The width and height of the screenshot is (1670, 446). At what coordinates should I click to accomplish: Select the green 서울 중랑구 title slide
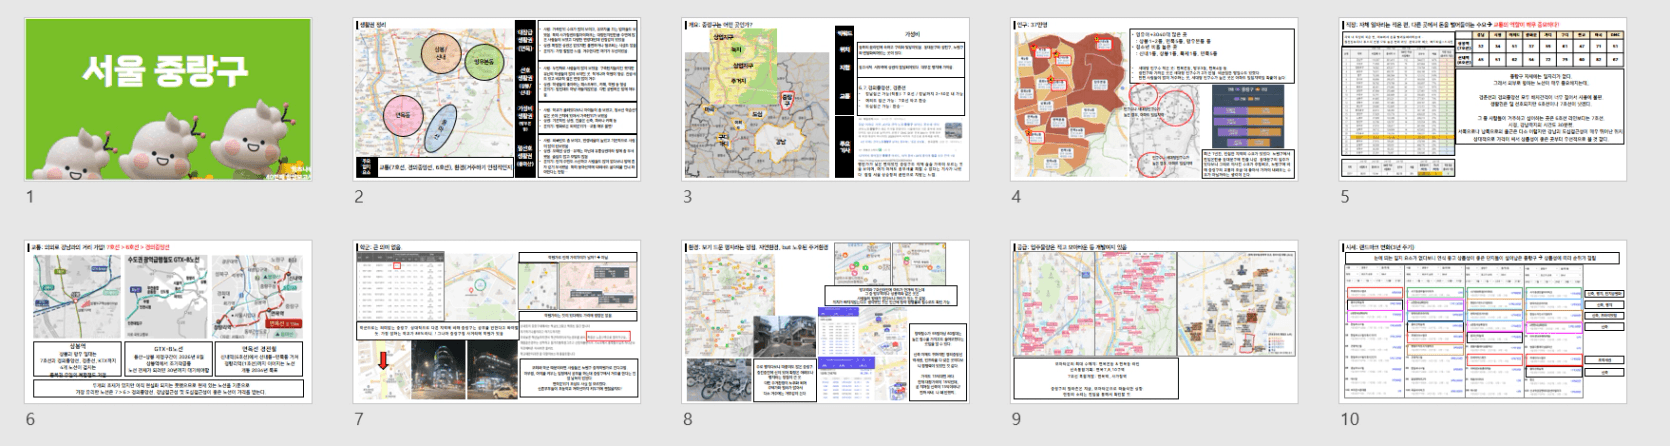tap(168, 100)
